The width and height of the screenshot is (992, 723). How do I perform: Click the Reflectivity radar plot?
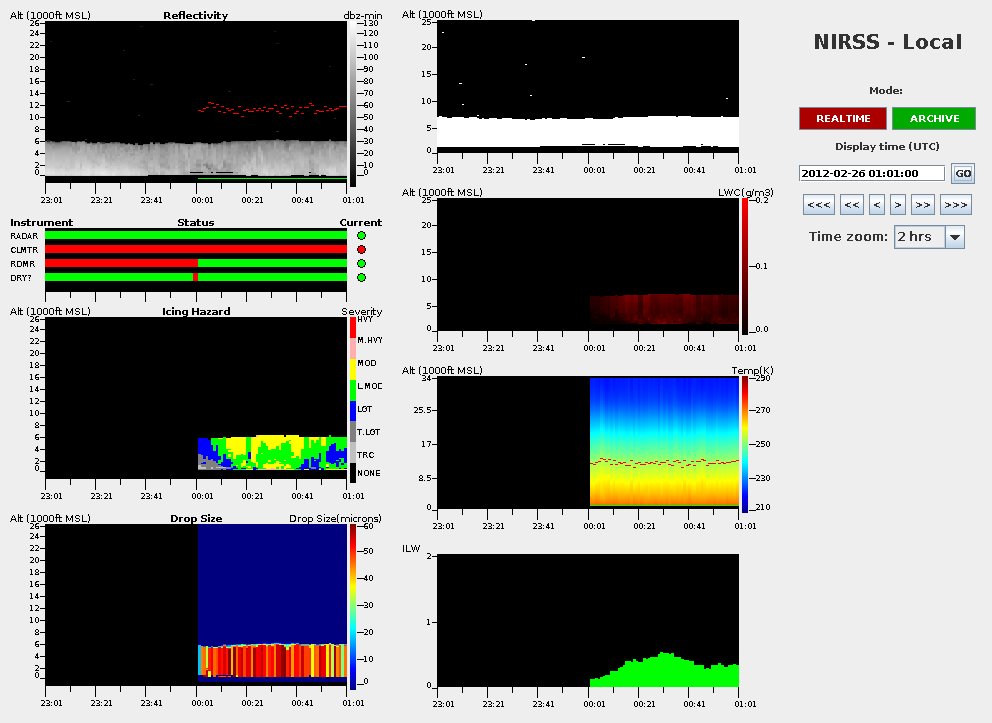point(196,100)
